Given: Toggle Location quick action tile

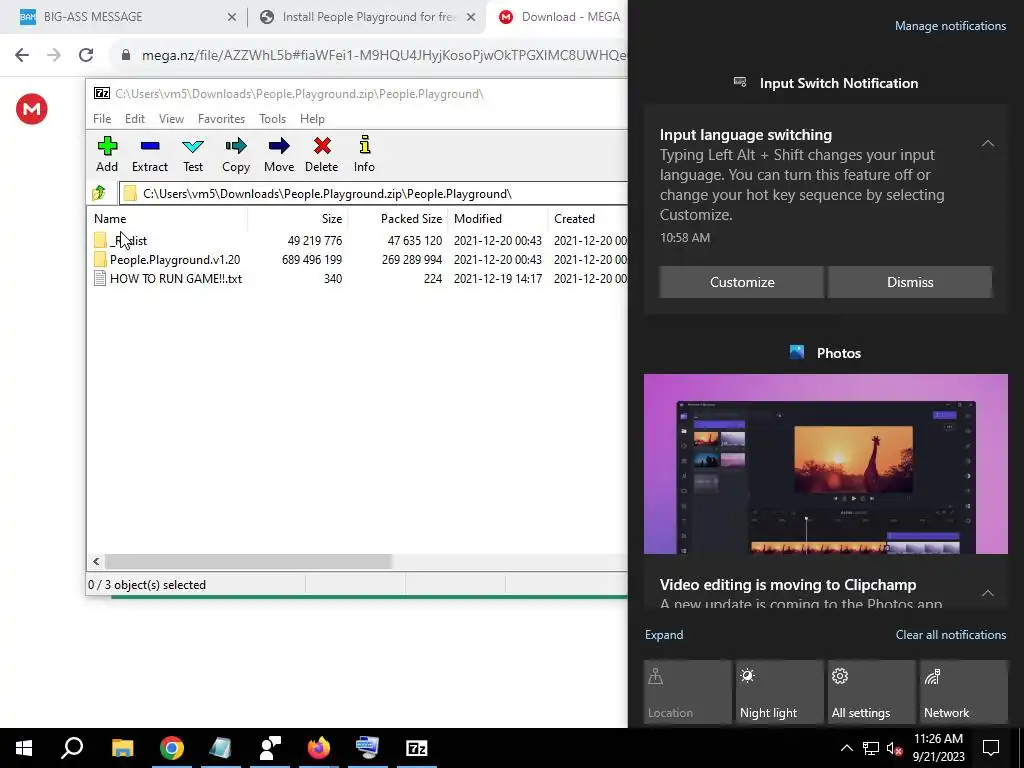Looking at the screenshot, I should click(687, 692).
